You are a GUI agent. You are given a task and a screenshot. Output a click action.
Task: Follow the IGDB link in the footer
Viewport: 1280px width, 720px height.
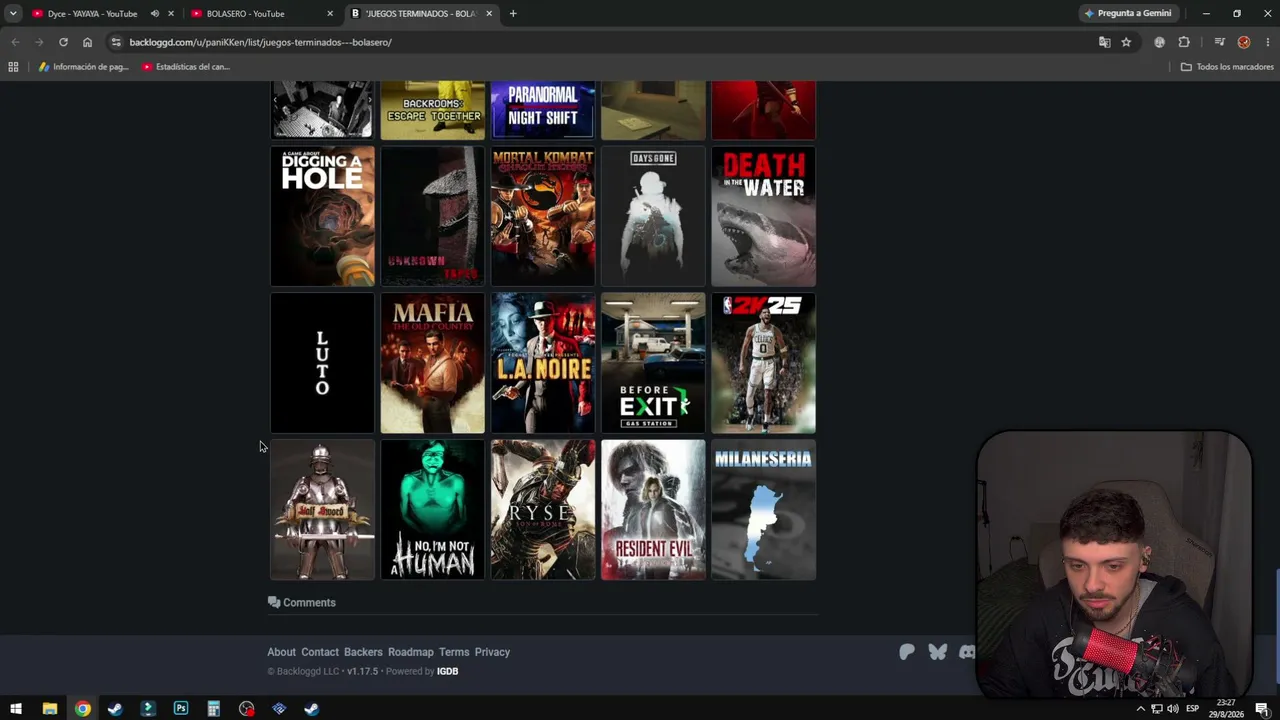447,671
